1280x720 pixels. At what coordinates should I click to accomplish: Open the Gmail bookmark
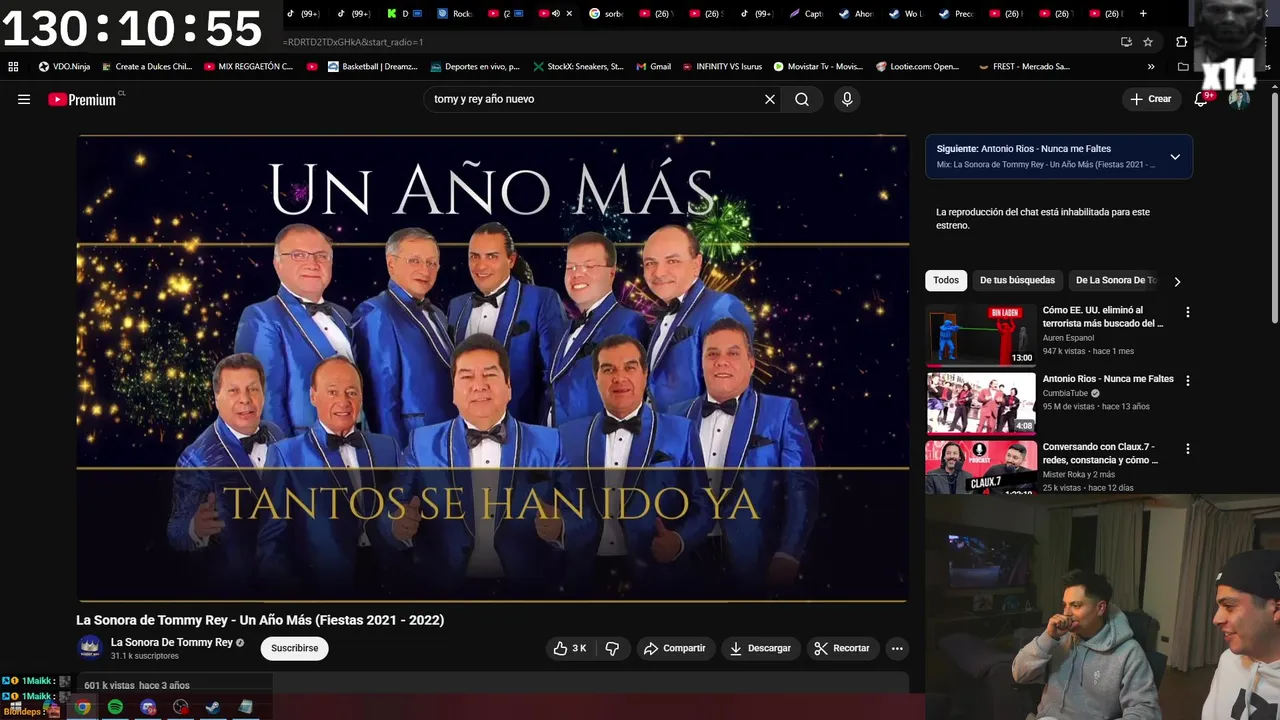pos(653,67)
